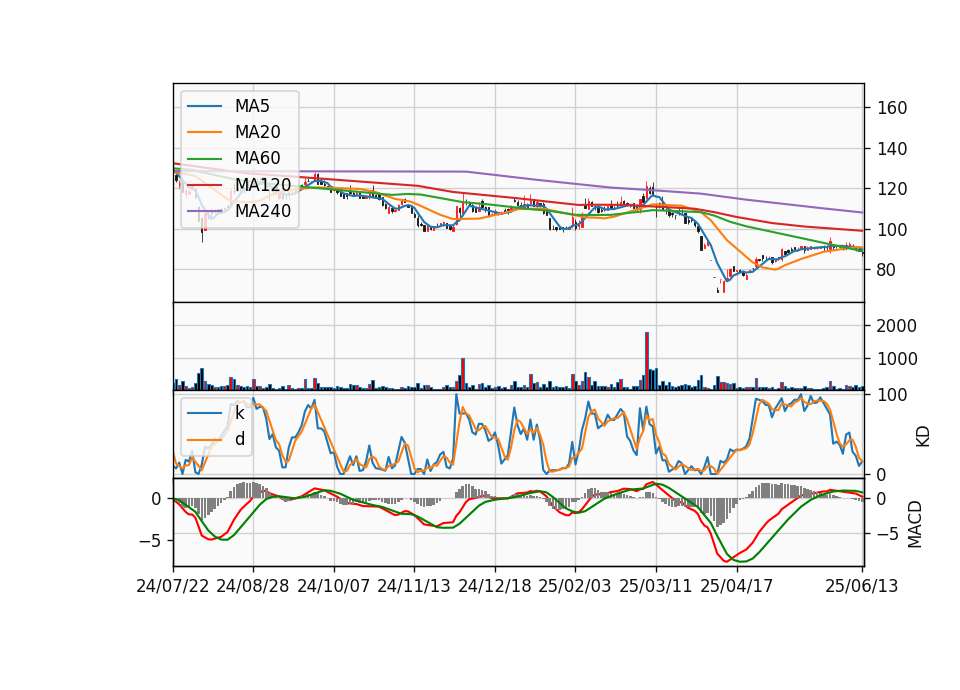The width and height of the screenshot is (960, 690).
Task: Click the 25/02/03 date axis label
Action: (x=575, y=586)
